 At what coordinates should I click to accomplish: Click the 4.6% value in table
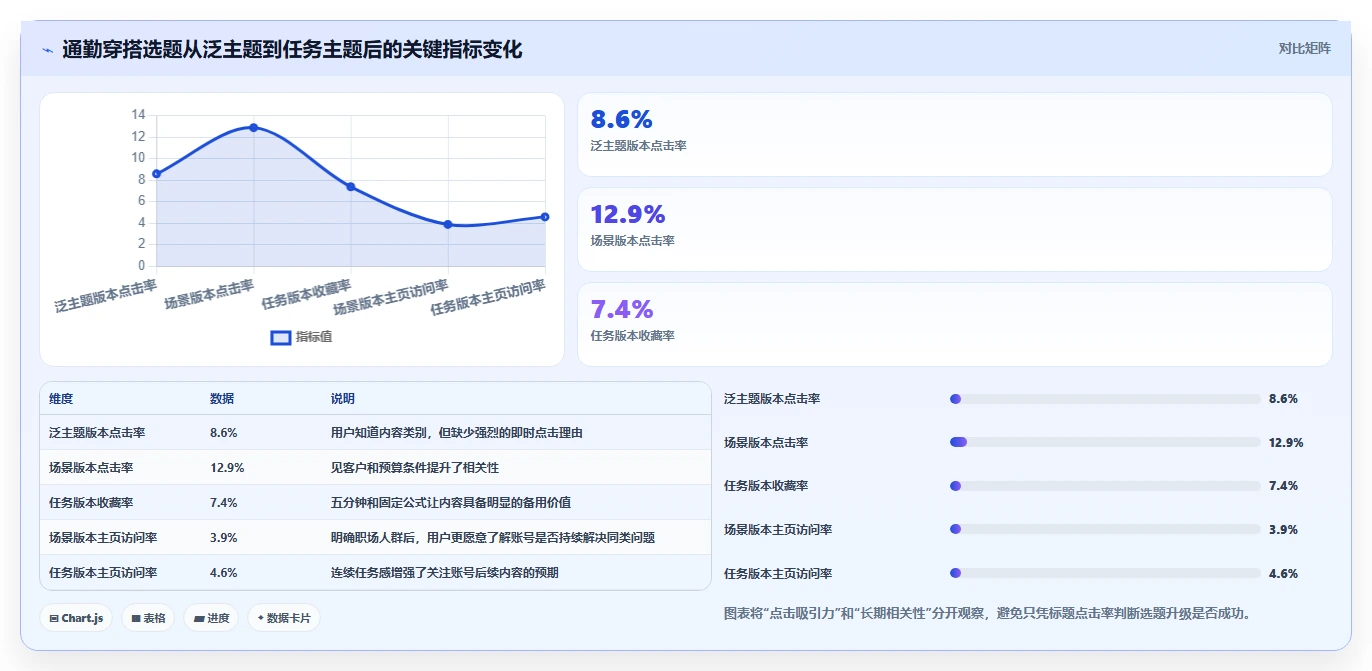click(223, 573)
